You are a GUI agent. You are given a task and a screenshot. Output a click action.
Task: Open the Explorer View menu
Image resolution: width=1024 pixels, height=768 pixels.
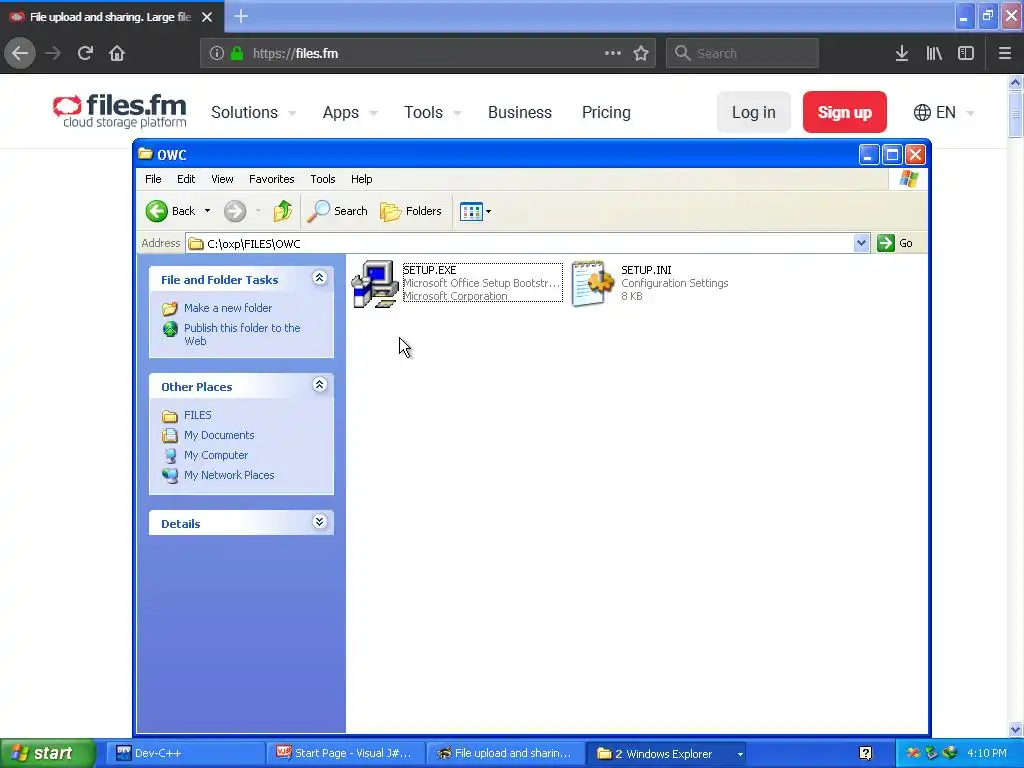(222, 179)
